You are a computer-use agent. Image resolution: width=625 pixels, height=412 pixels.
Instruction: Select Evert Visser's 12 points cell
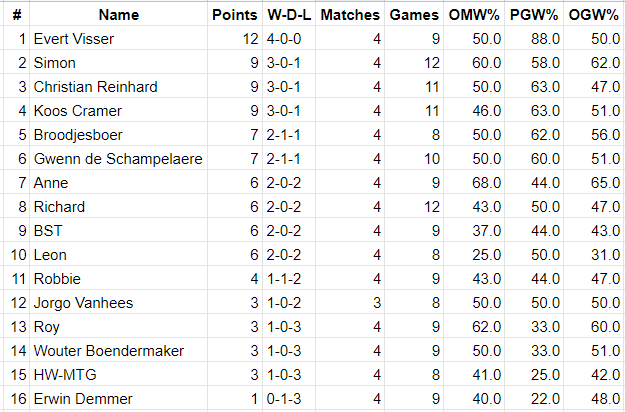235,39
